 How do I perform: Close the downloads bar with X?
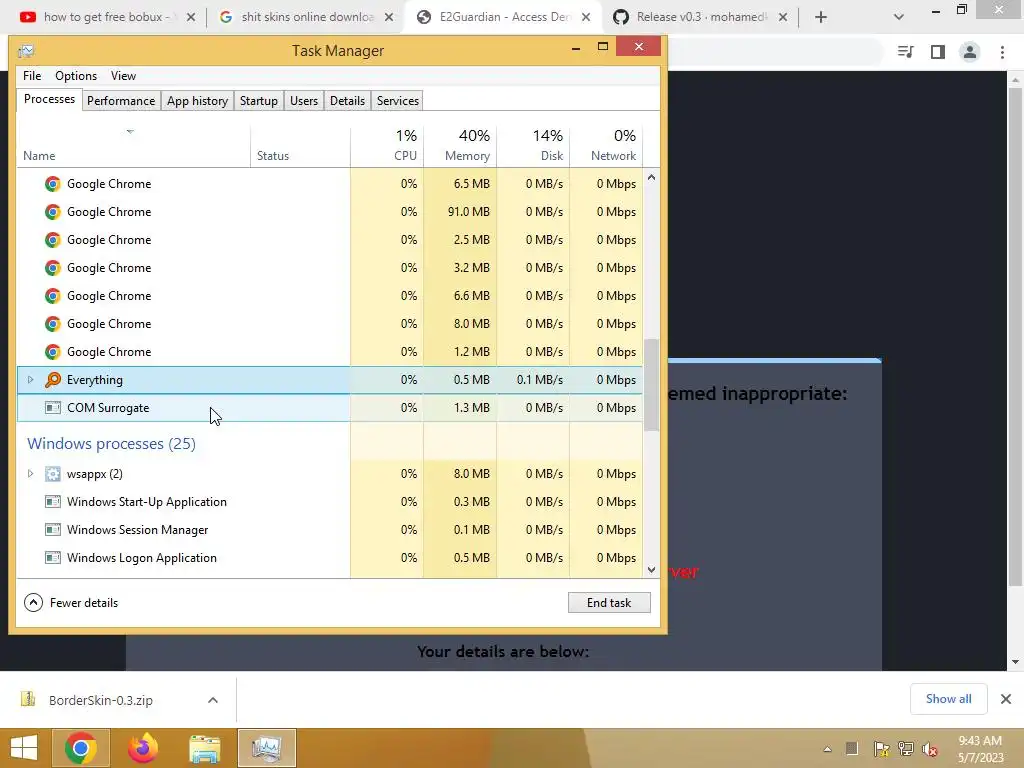[x=1006, y=699]
